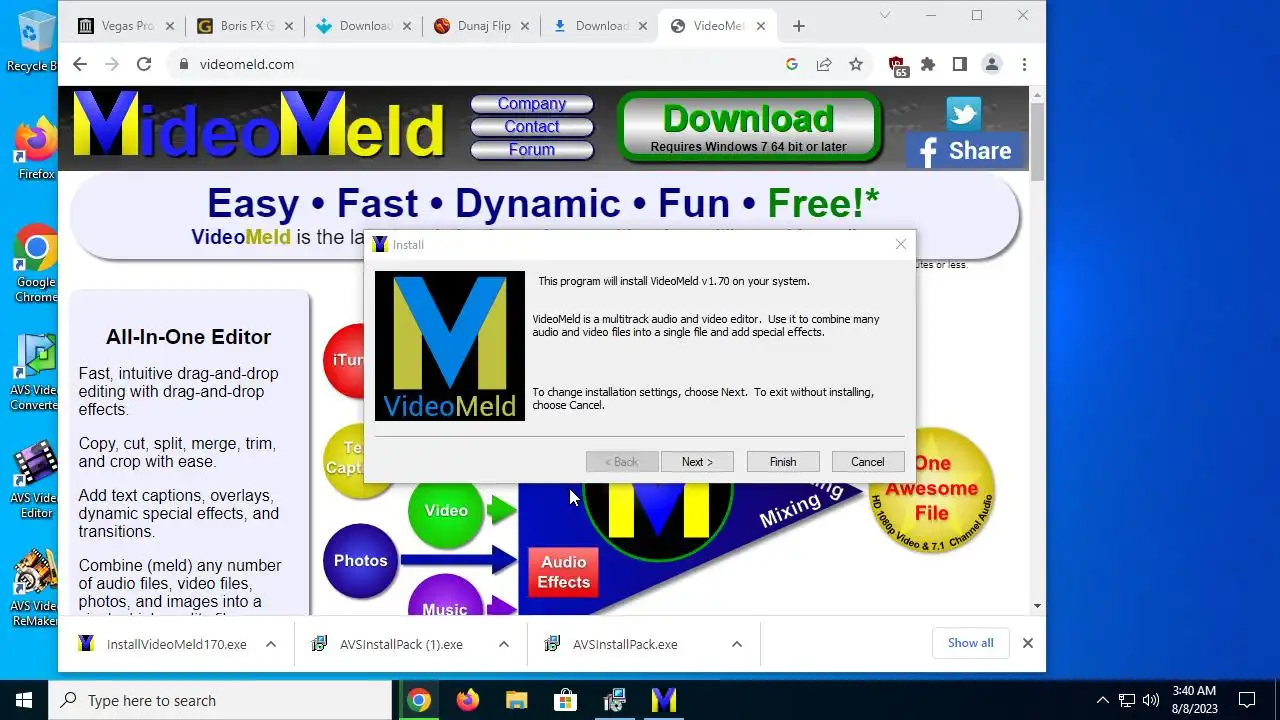Click the Google icon in address bar
This screenshot has height=720, width=1280.
tap(792, 64)
